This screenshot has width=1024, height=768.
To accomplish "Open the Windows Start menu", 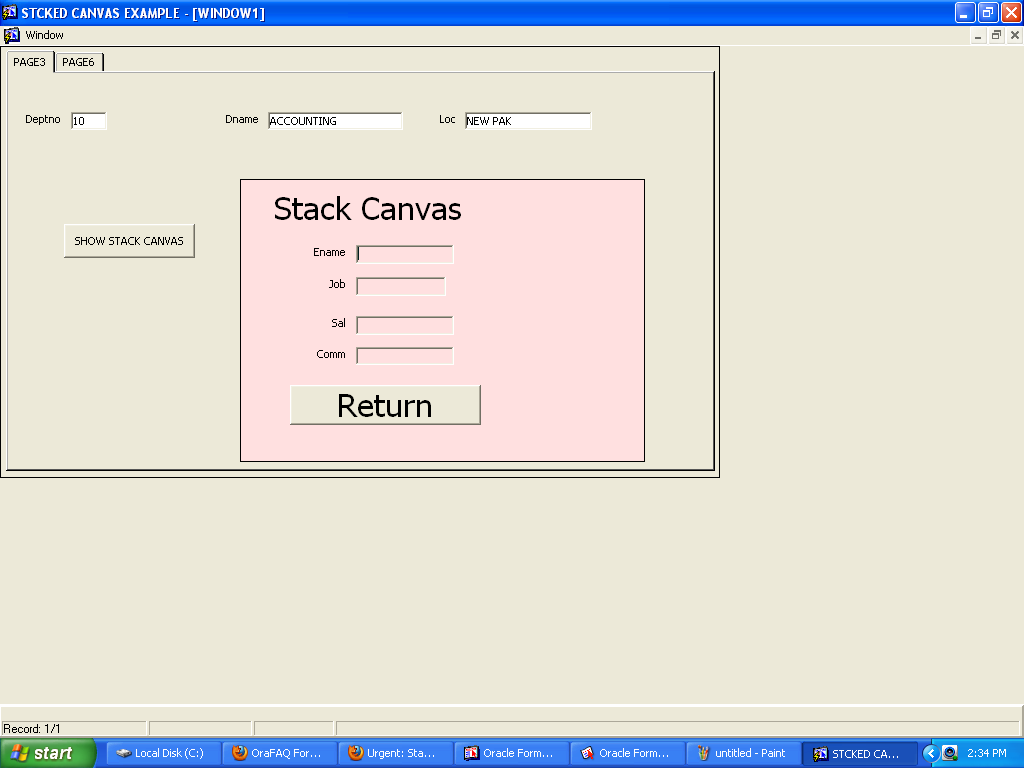I will click(47, 753).
